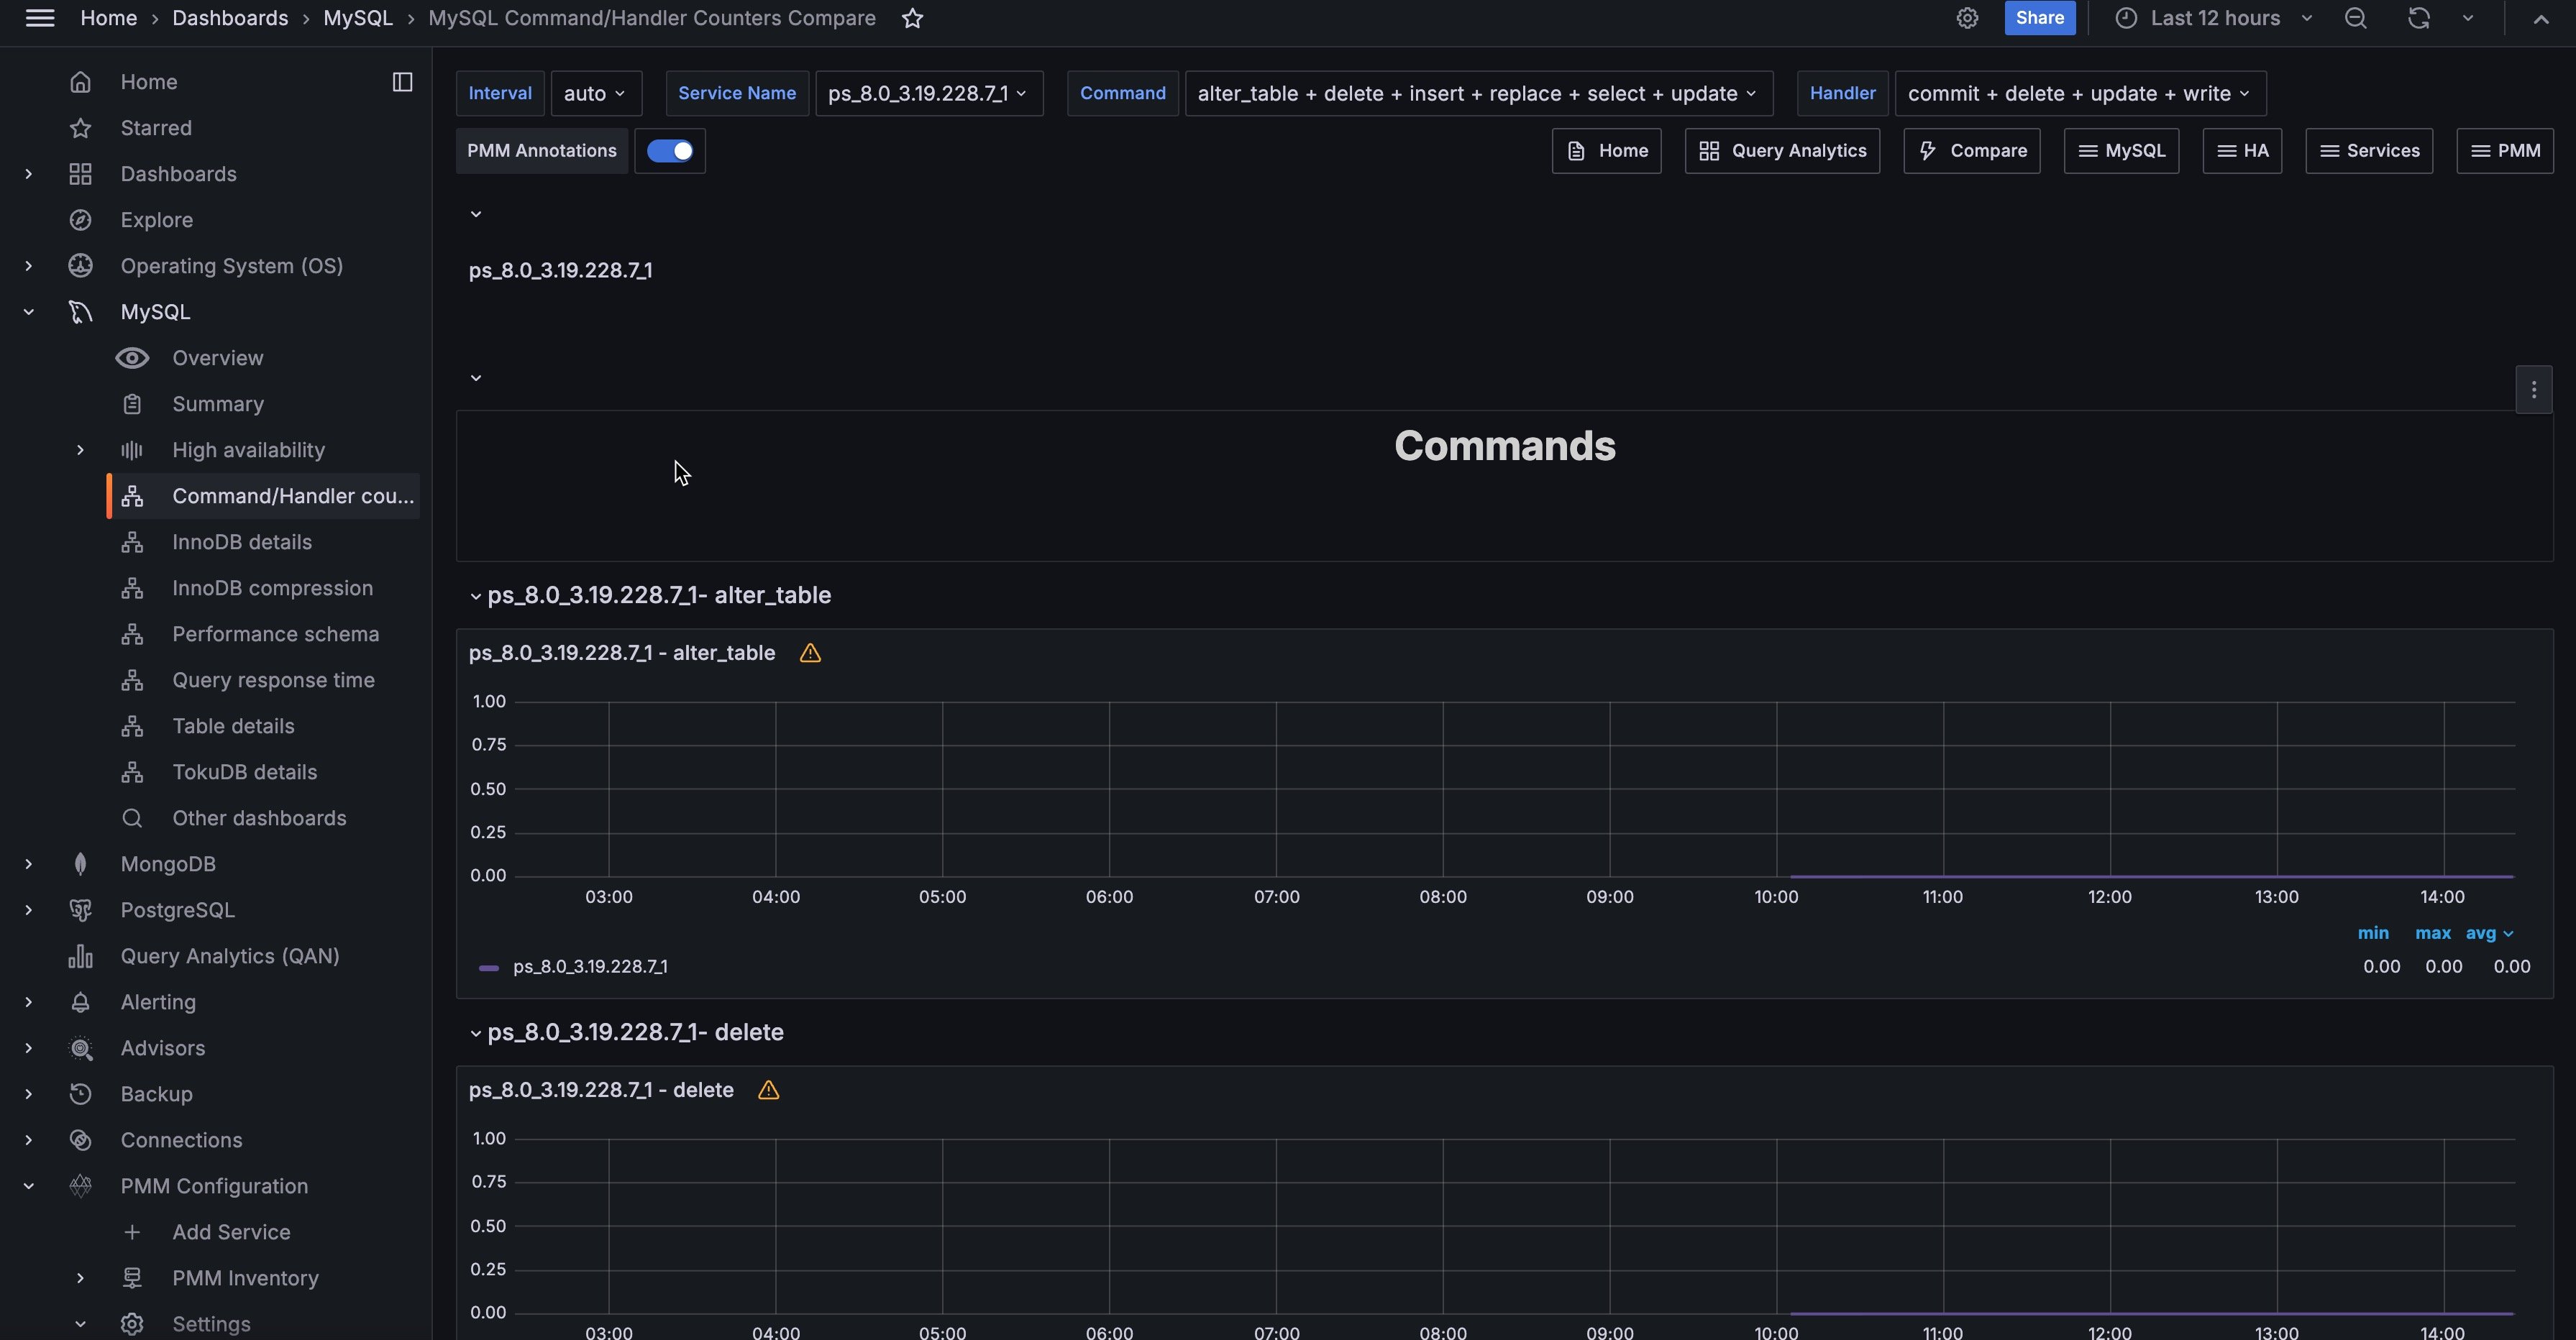Collapse the top kiosk chevron
The width and height of the screenshot is (2576, 1340).
coord(2540,18)
